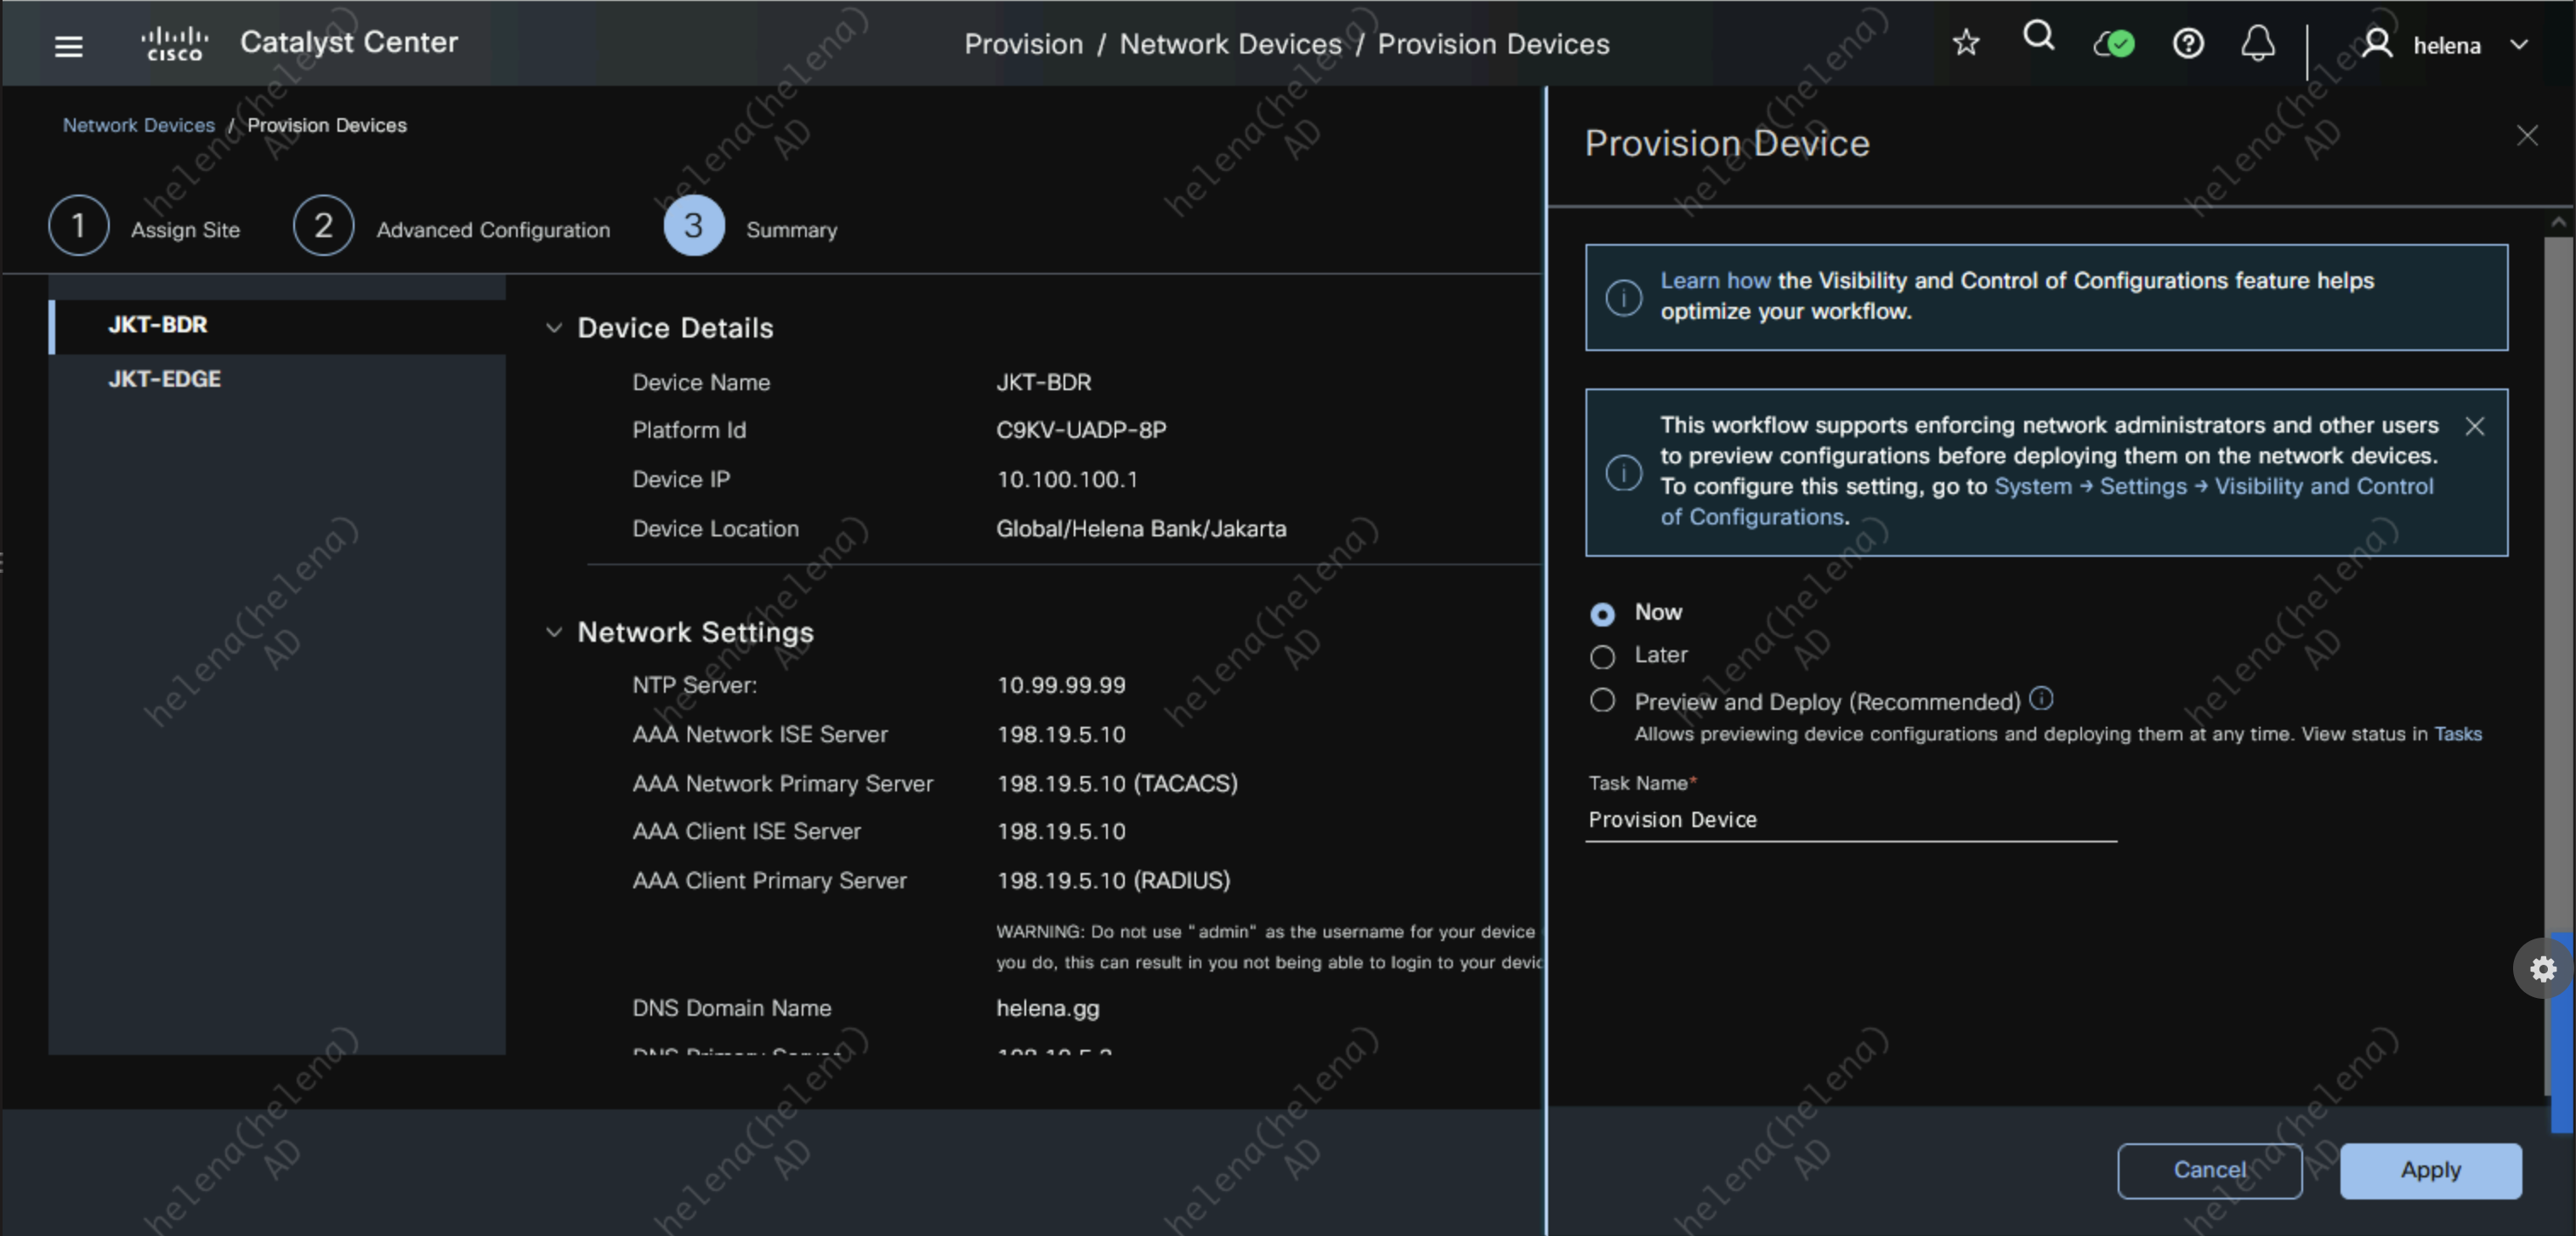
Task: Click the floating settings gear icon
Action: pos(2542,968)
